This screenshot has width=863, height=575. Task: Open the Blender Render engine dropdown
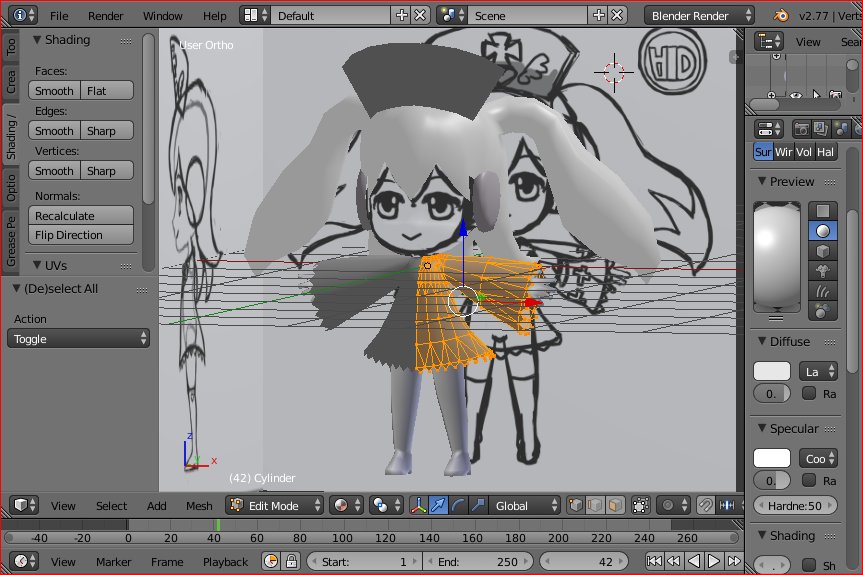[699, 15]
